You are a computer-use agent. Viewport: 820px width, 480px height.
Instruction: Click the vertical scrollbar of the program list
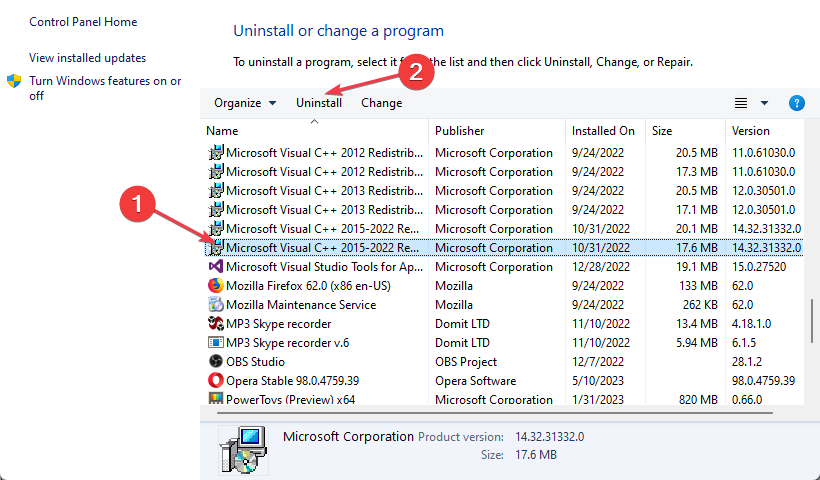click(812, 321)
